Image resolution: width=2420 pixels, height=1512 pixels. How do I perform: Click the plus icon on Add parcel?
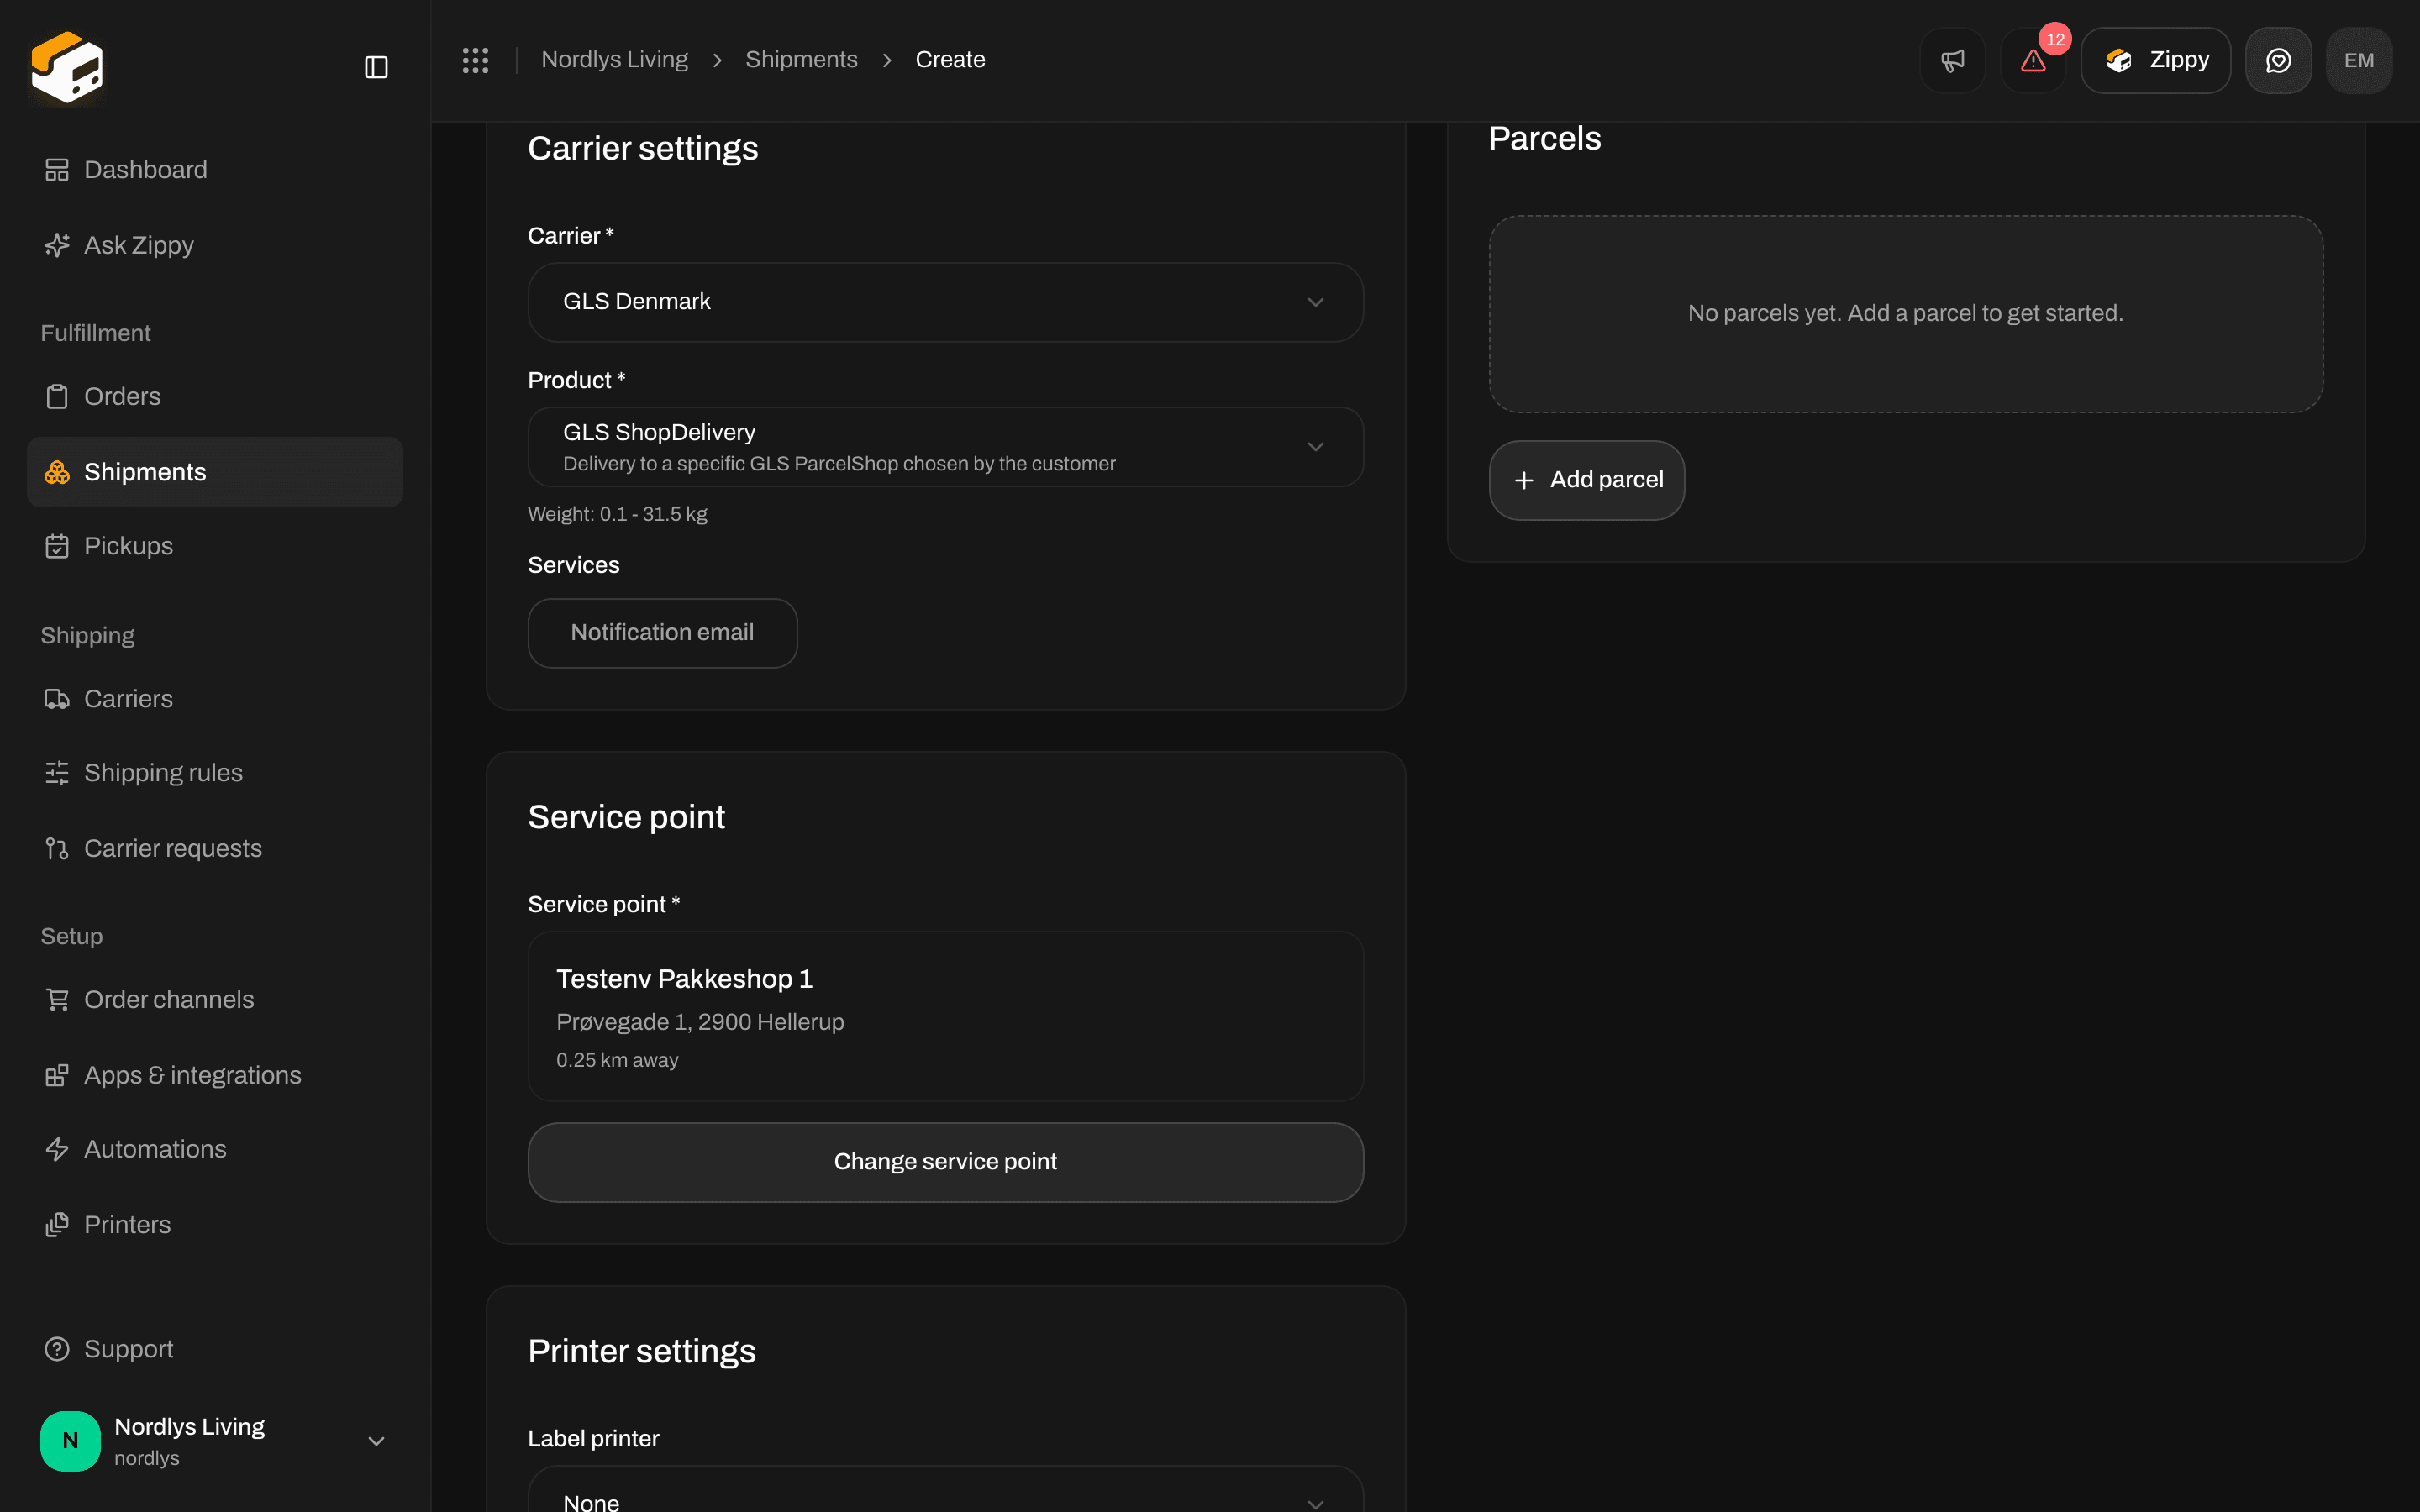click(x=1524, y=481)
